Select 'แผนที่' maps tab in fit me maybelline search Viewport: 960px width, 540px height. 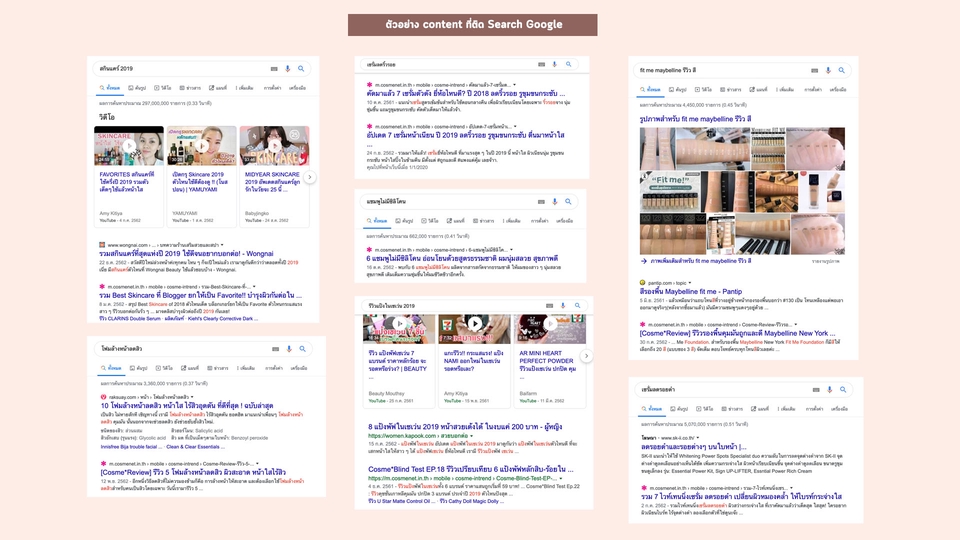coord(758,89)
